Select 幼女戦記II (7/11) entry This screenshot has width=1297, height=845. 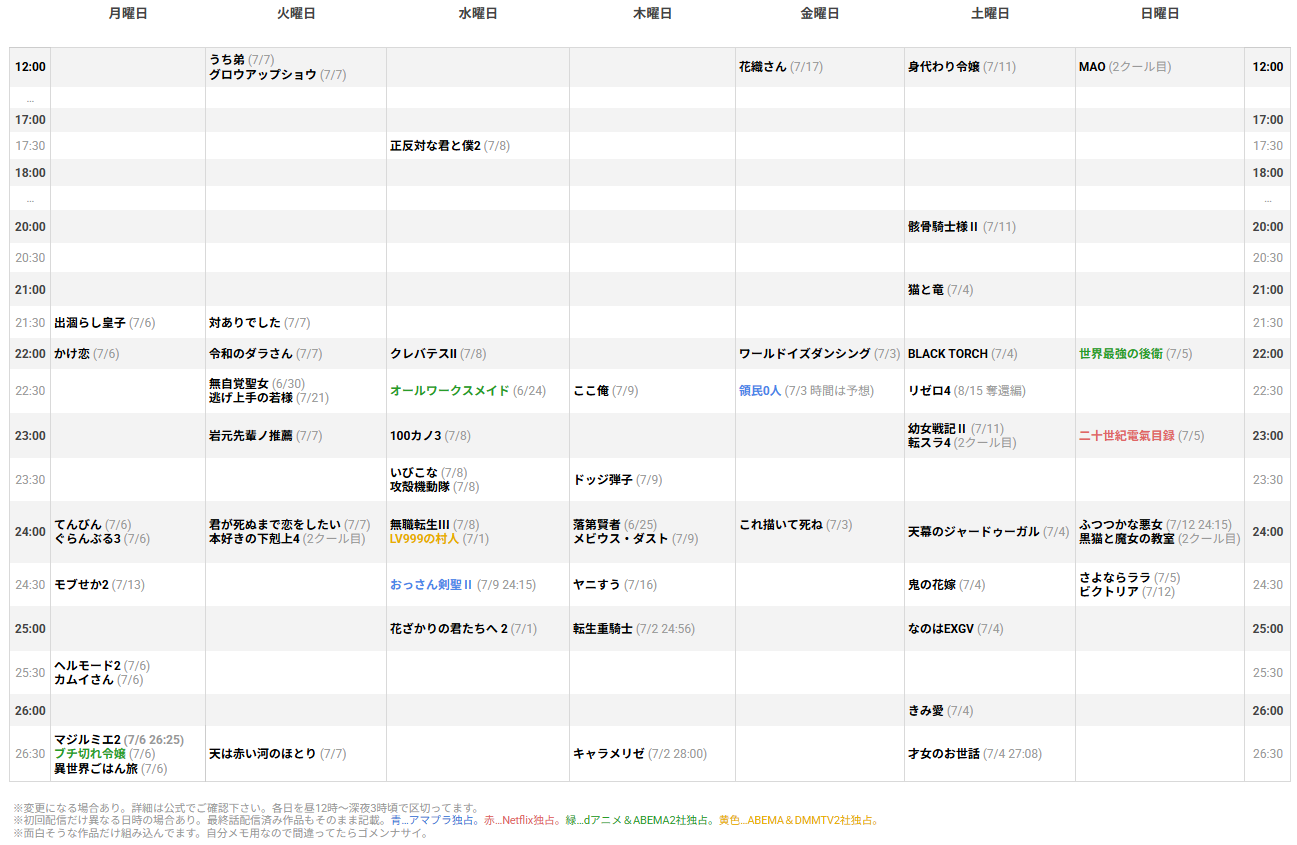point(956,429)
